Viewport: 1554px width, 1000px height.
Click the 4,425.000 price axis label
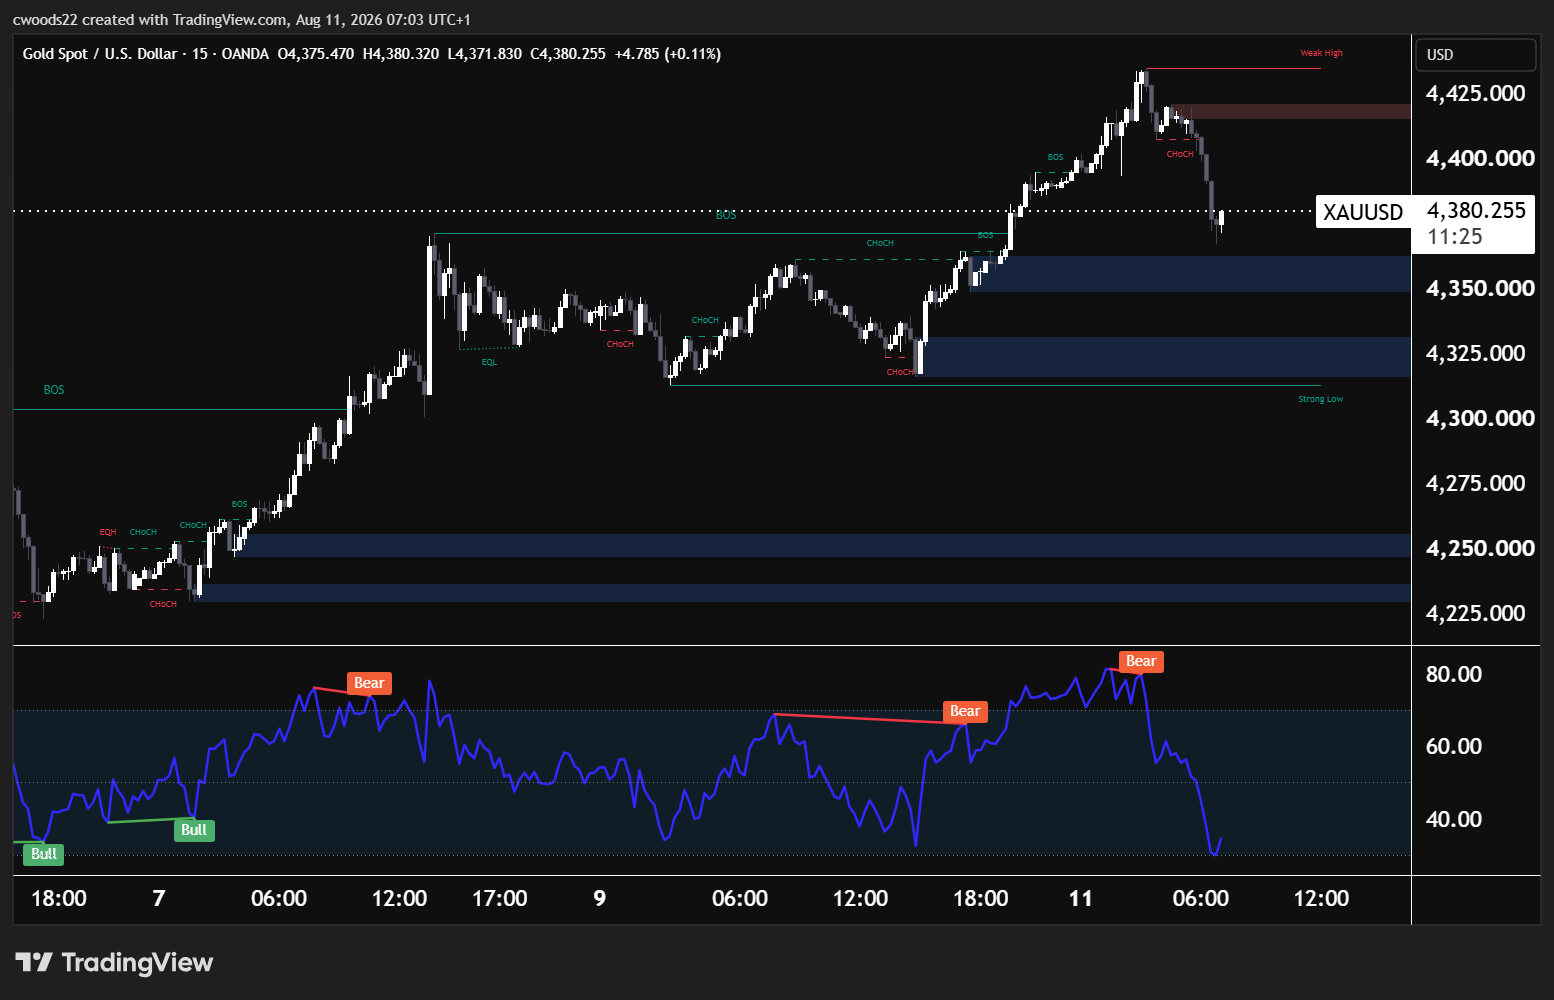pyautogui.click(x=1476, y=94)
